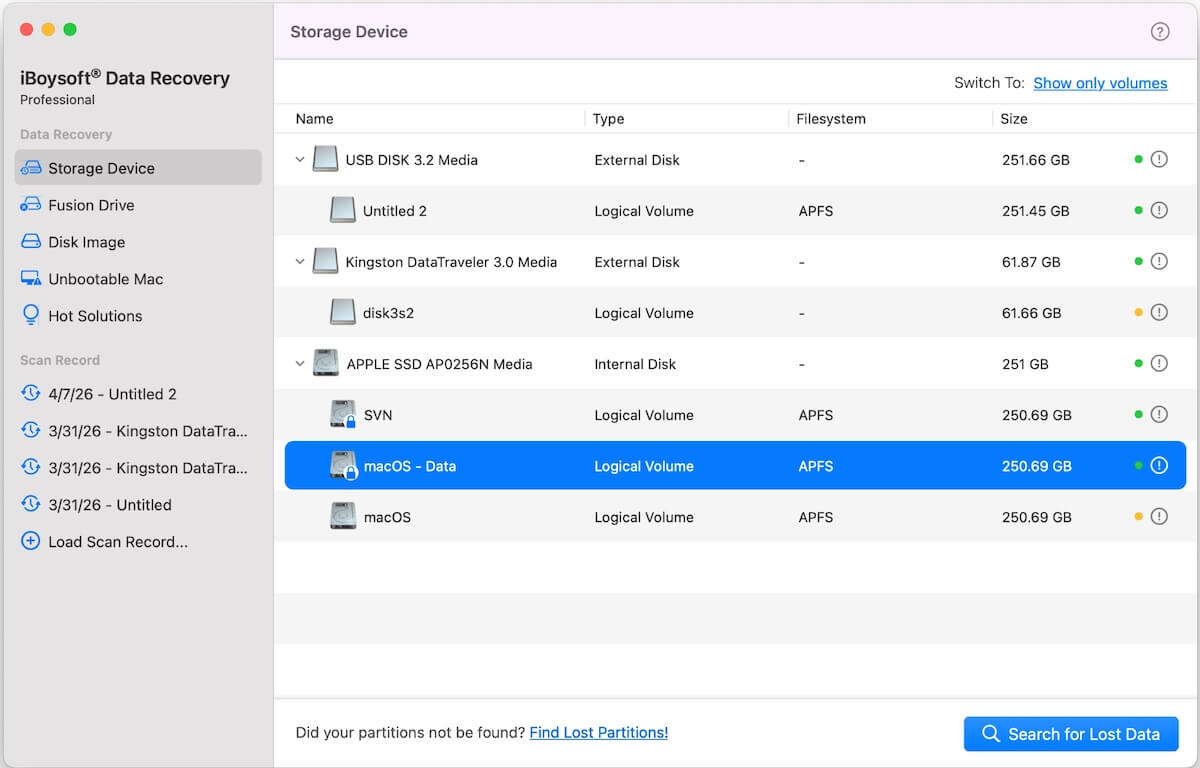This screenshot has height=768, width=1200.
Task: Click the Untitled 2 volume drive icon
Action: (343, 210)
